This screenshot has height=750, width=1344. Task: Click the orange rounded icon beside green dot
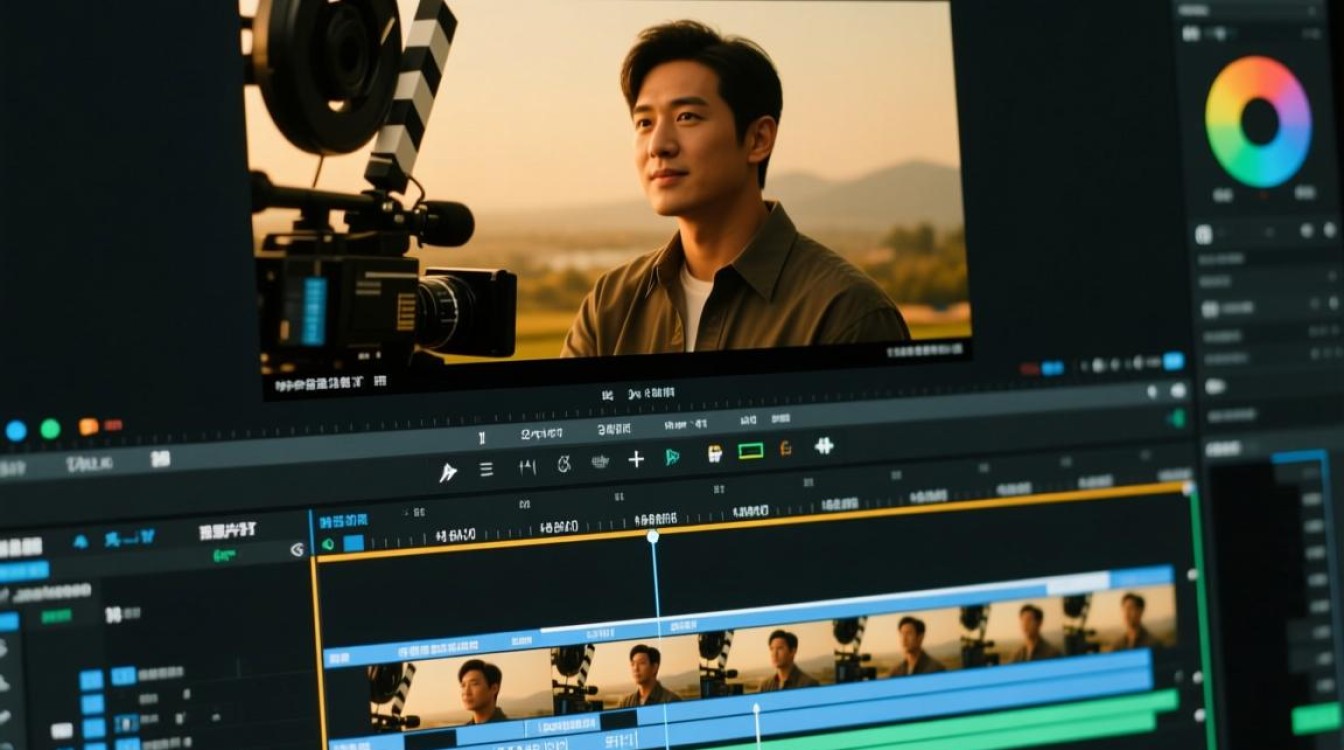[89, 426]
